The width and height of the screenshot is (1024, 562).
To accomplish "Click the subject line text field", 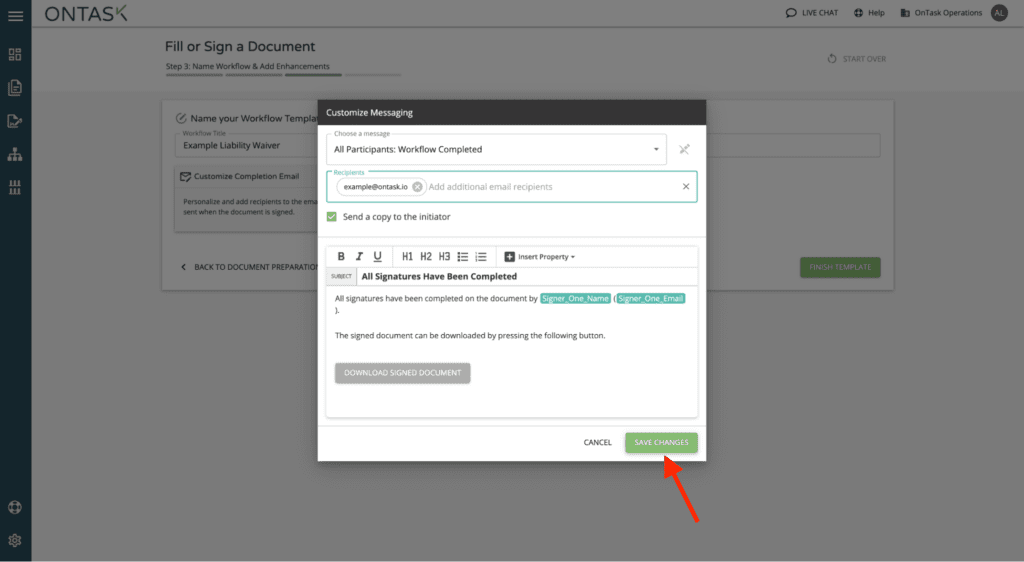I will (x=527, y=276).
